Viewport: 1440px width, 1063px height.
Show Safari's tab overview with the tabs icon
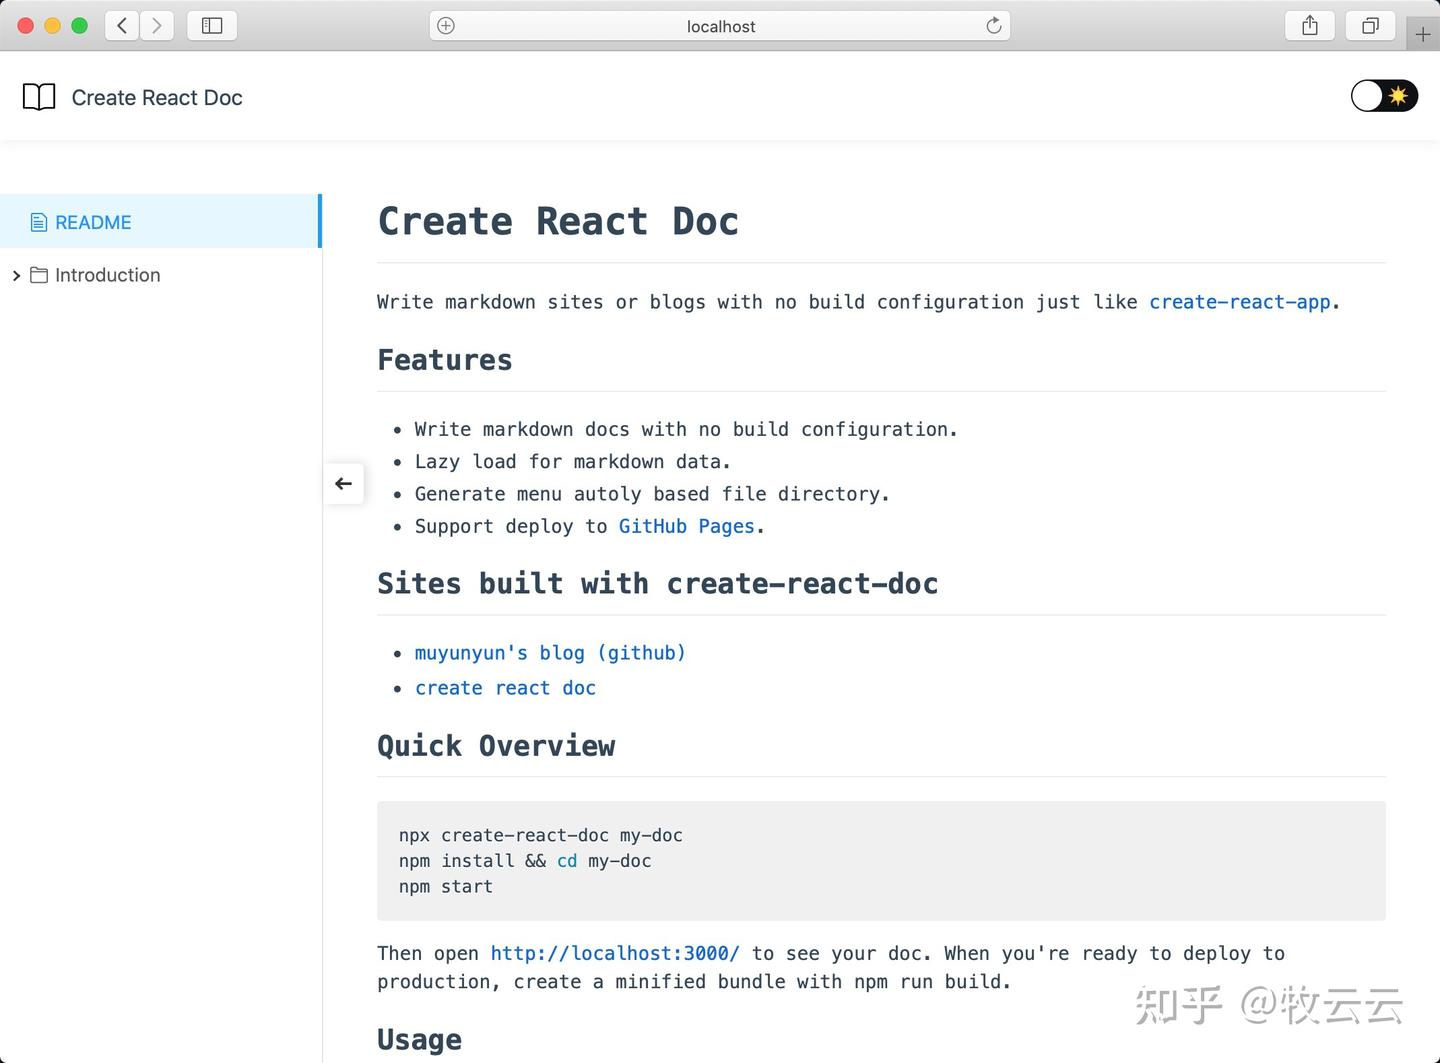click(1370, 25)
